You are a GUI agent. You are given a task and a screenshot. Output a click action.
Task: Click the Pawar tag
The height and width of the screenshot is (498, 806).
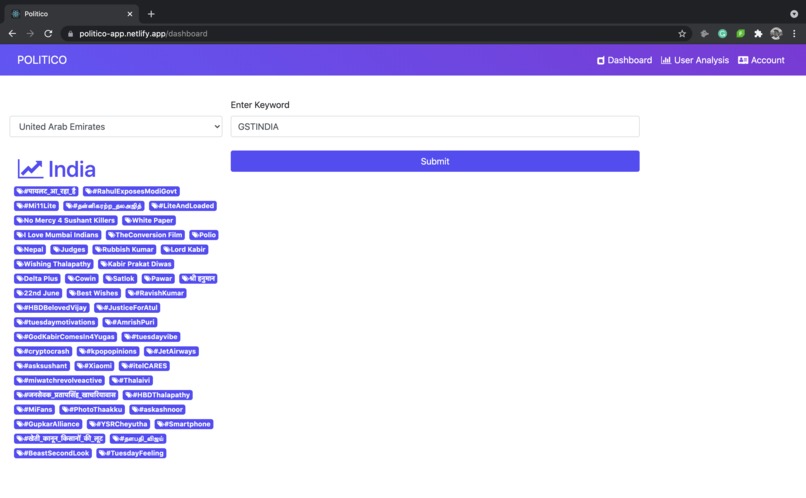click(158, 279)
